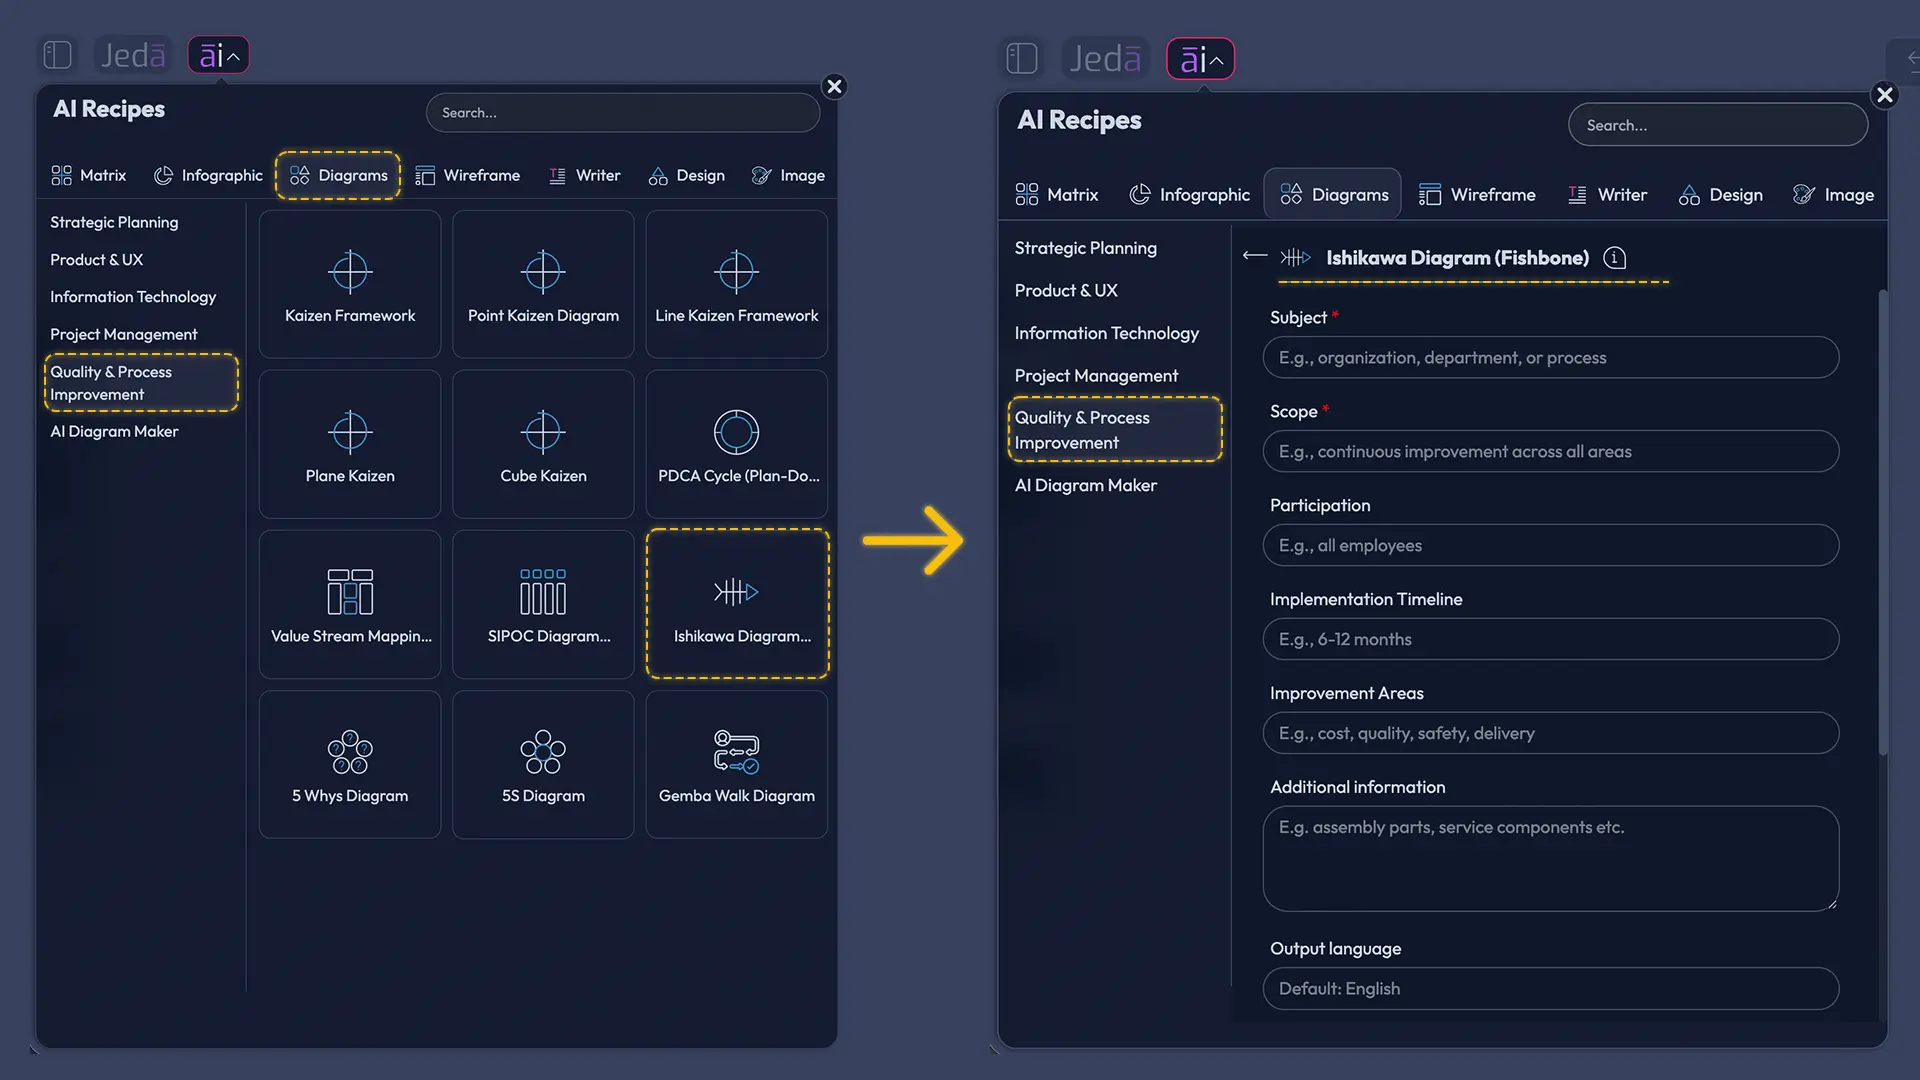Click the right panel form scrollbar
Screen dimensions: 1920x1080
click(x=1883, y=522)
